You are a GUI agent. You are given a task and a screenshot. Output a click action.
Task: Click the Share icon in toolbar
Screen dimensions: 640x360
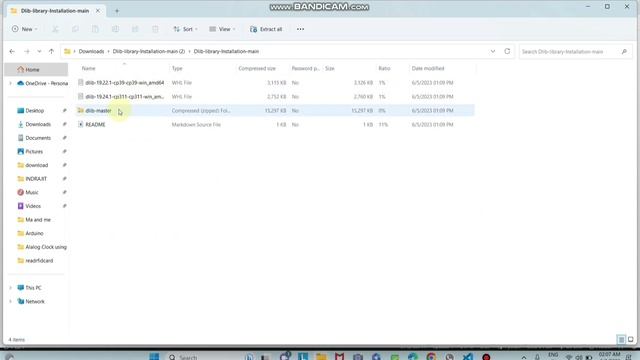click(x=135, y=29)
